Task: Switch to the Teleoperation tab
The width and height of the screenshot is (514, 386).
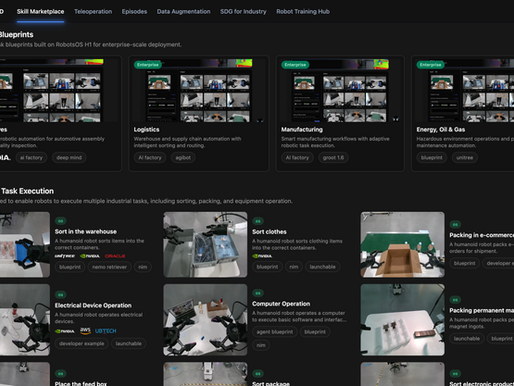Action: point(93,12)
